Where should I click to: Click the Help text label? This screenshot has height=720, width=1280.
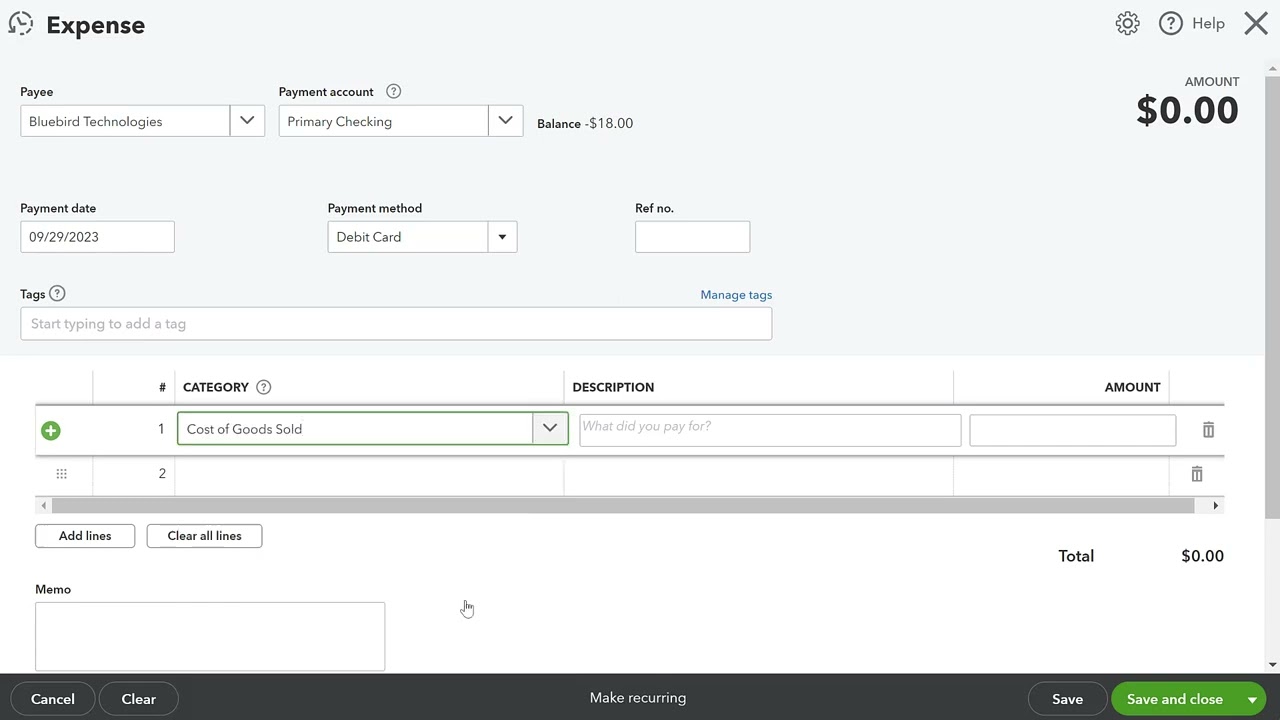pos(1208,24)
